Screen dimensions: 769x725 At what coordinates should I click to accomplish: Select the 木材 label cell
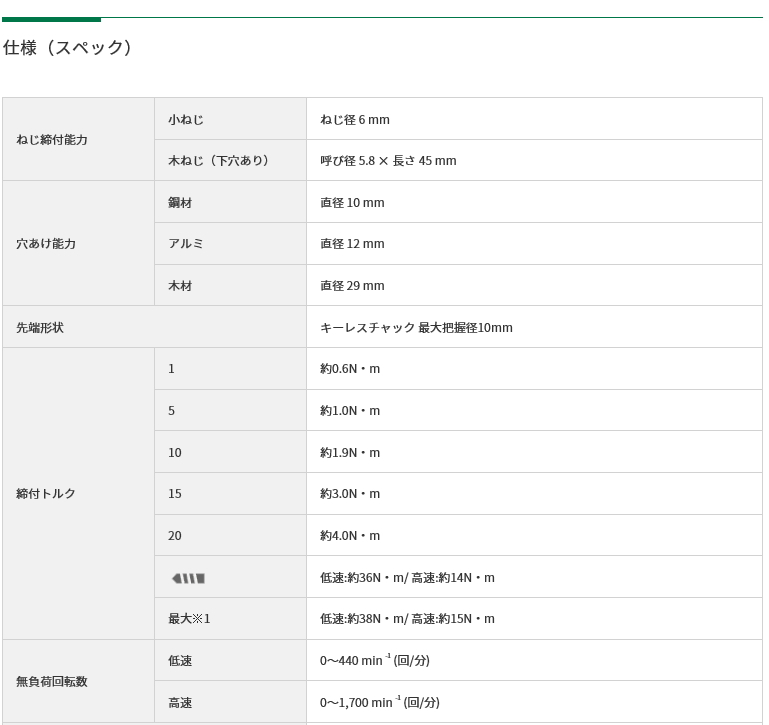coord(180,286)
